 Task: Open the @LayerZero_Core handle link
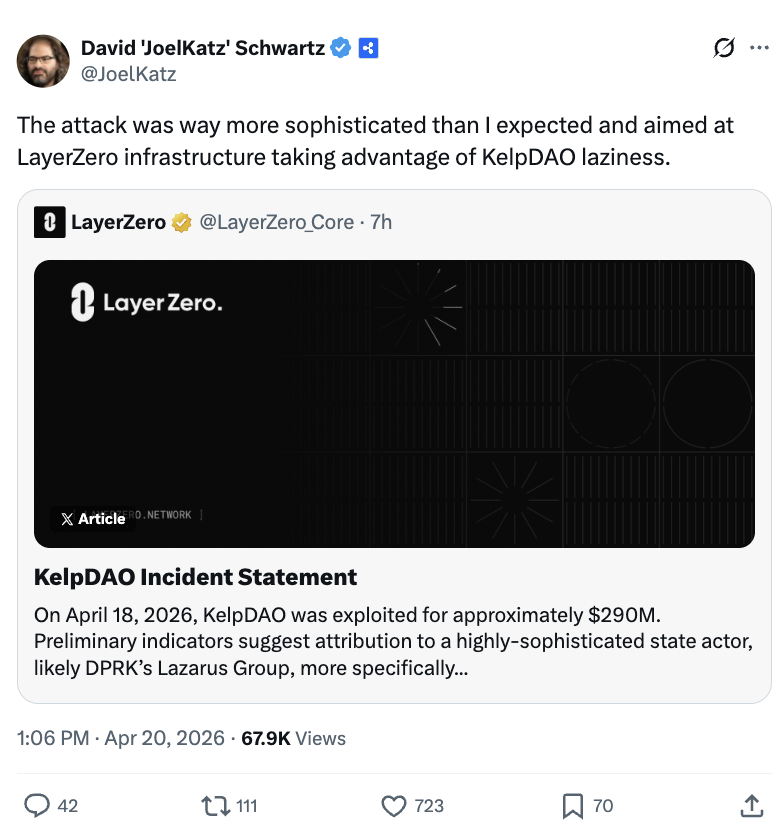pyautogui.click(x=276, y=223)
